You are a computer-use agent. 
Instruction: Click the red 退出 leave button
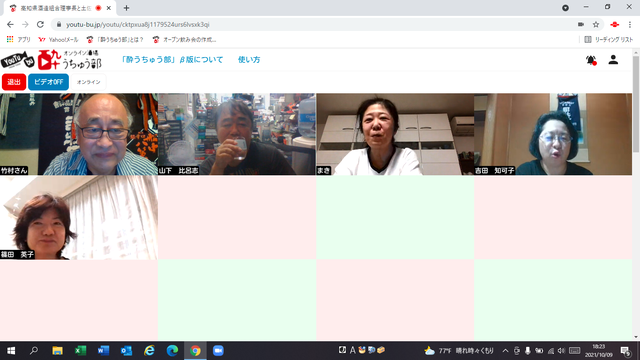[x=14, y=82]
